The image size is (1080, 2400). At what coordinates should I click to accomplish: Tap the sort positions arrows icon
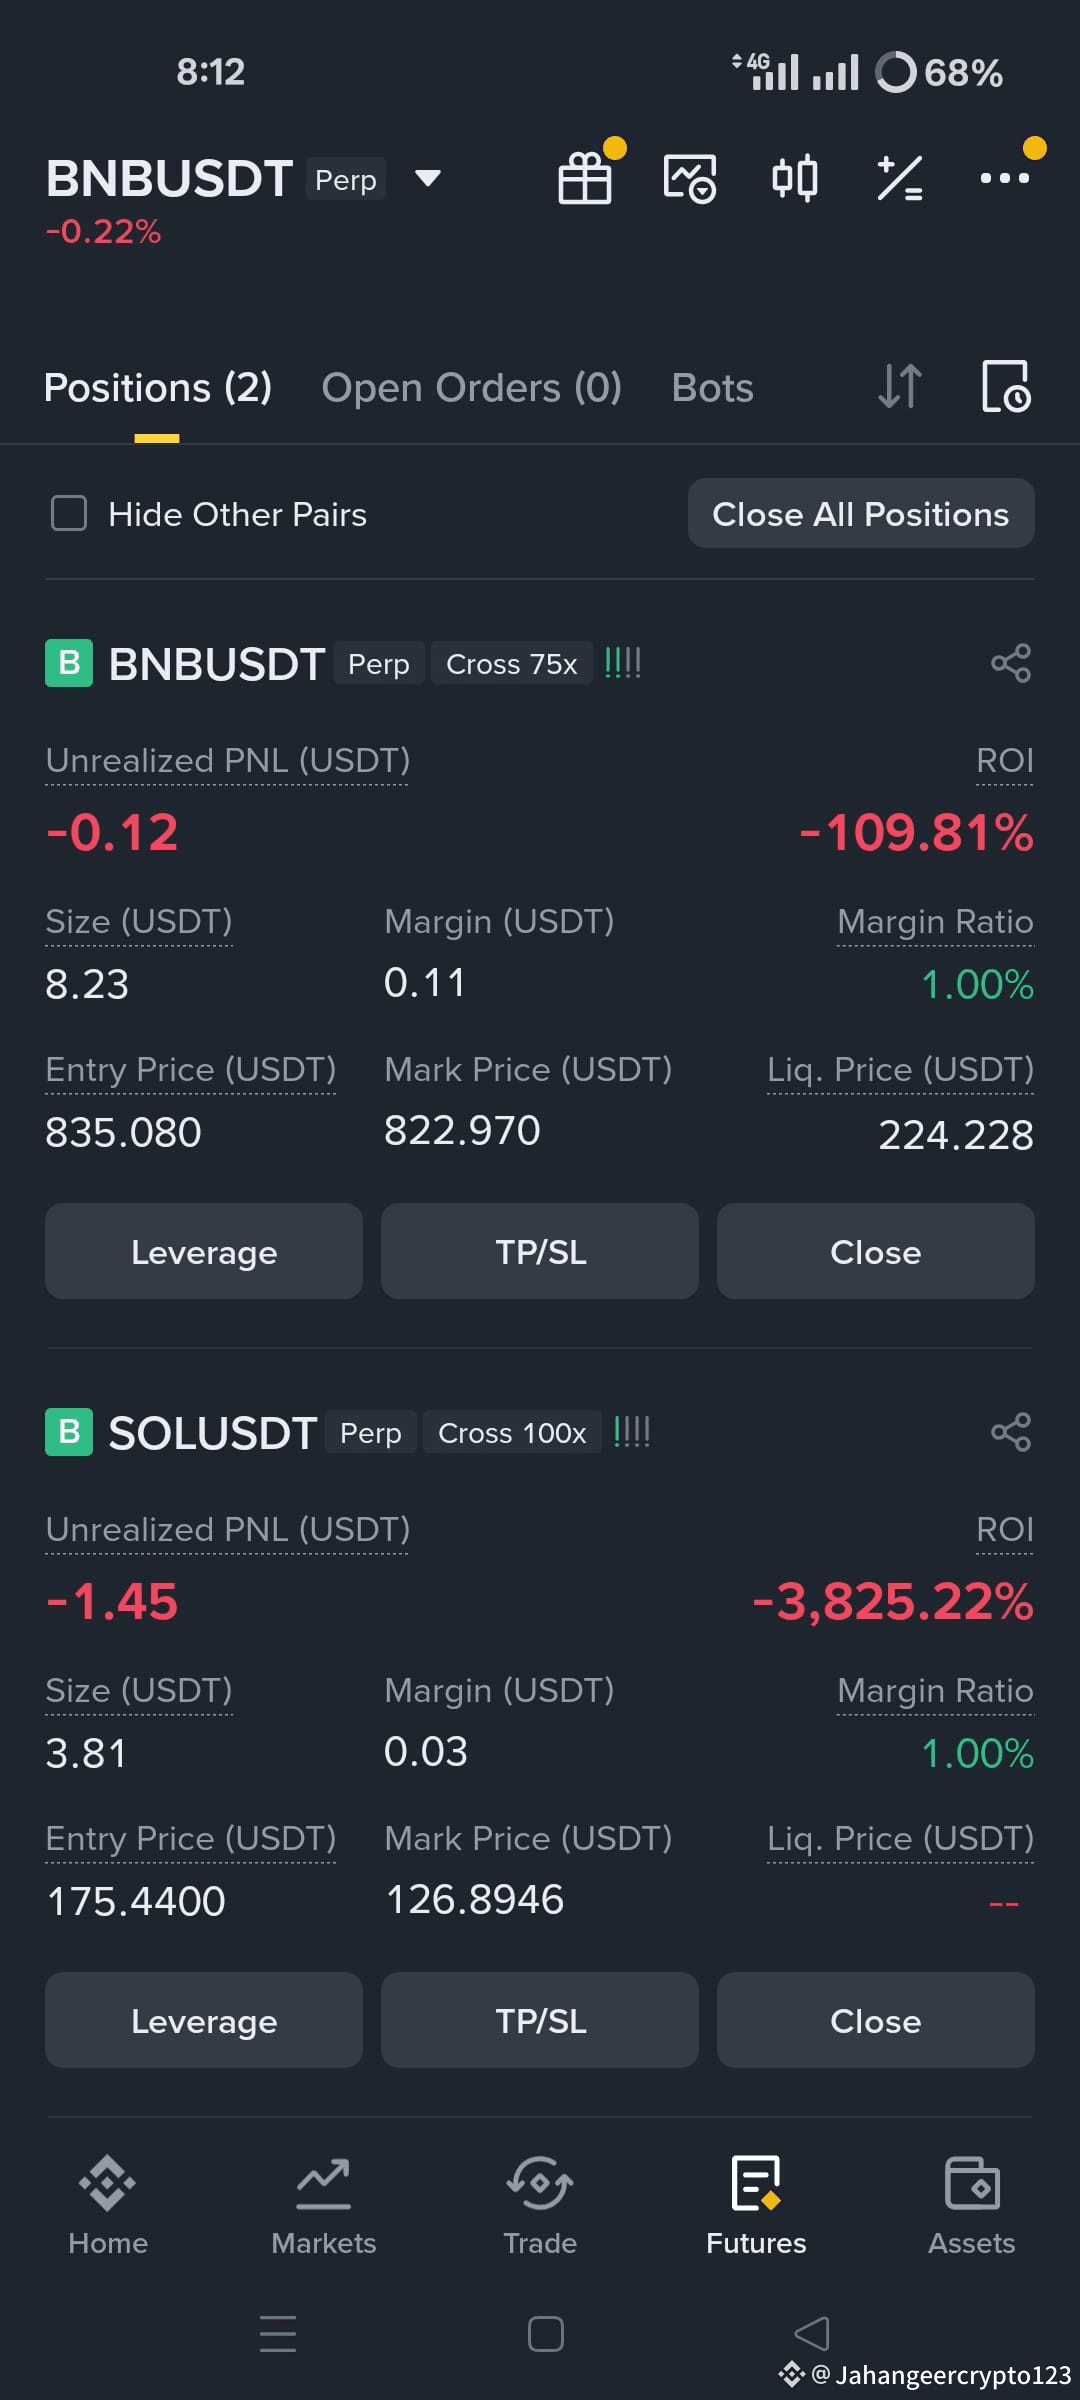tap(899, 387)
